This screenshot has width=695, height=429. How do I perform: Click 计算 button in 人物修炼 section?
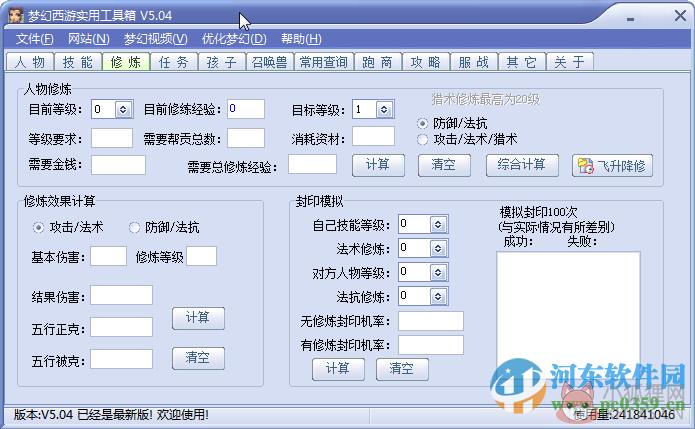point(378,165)
